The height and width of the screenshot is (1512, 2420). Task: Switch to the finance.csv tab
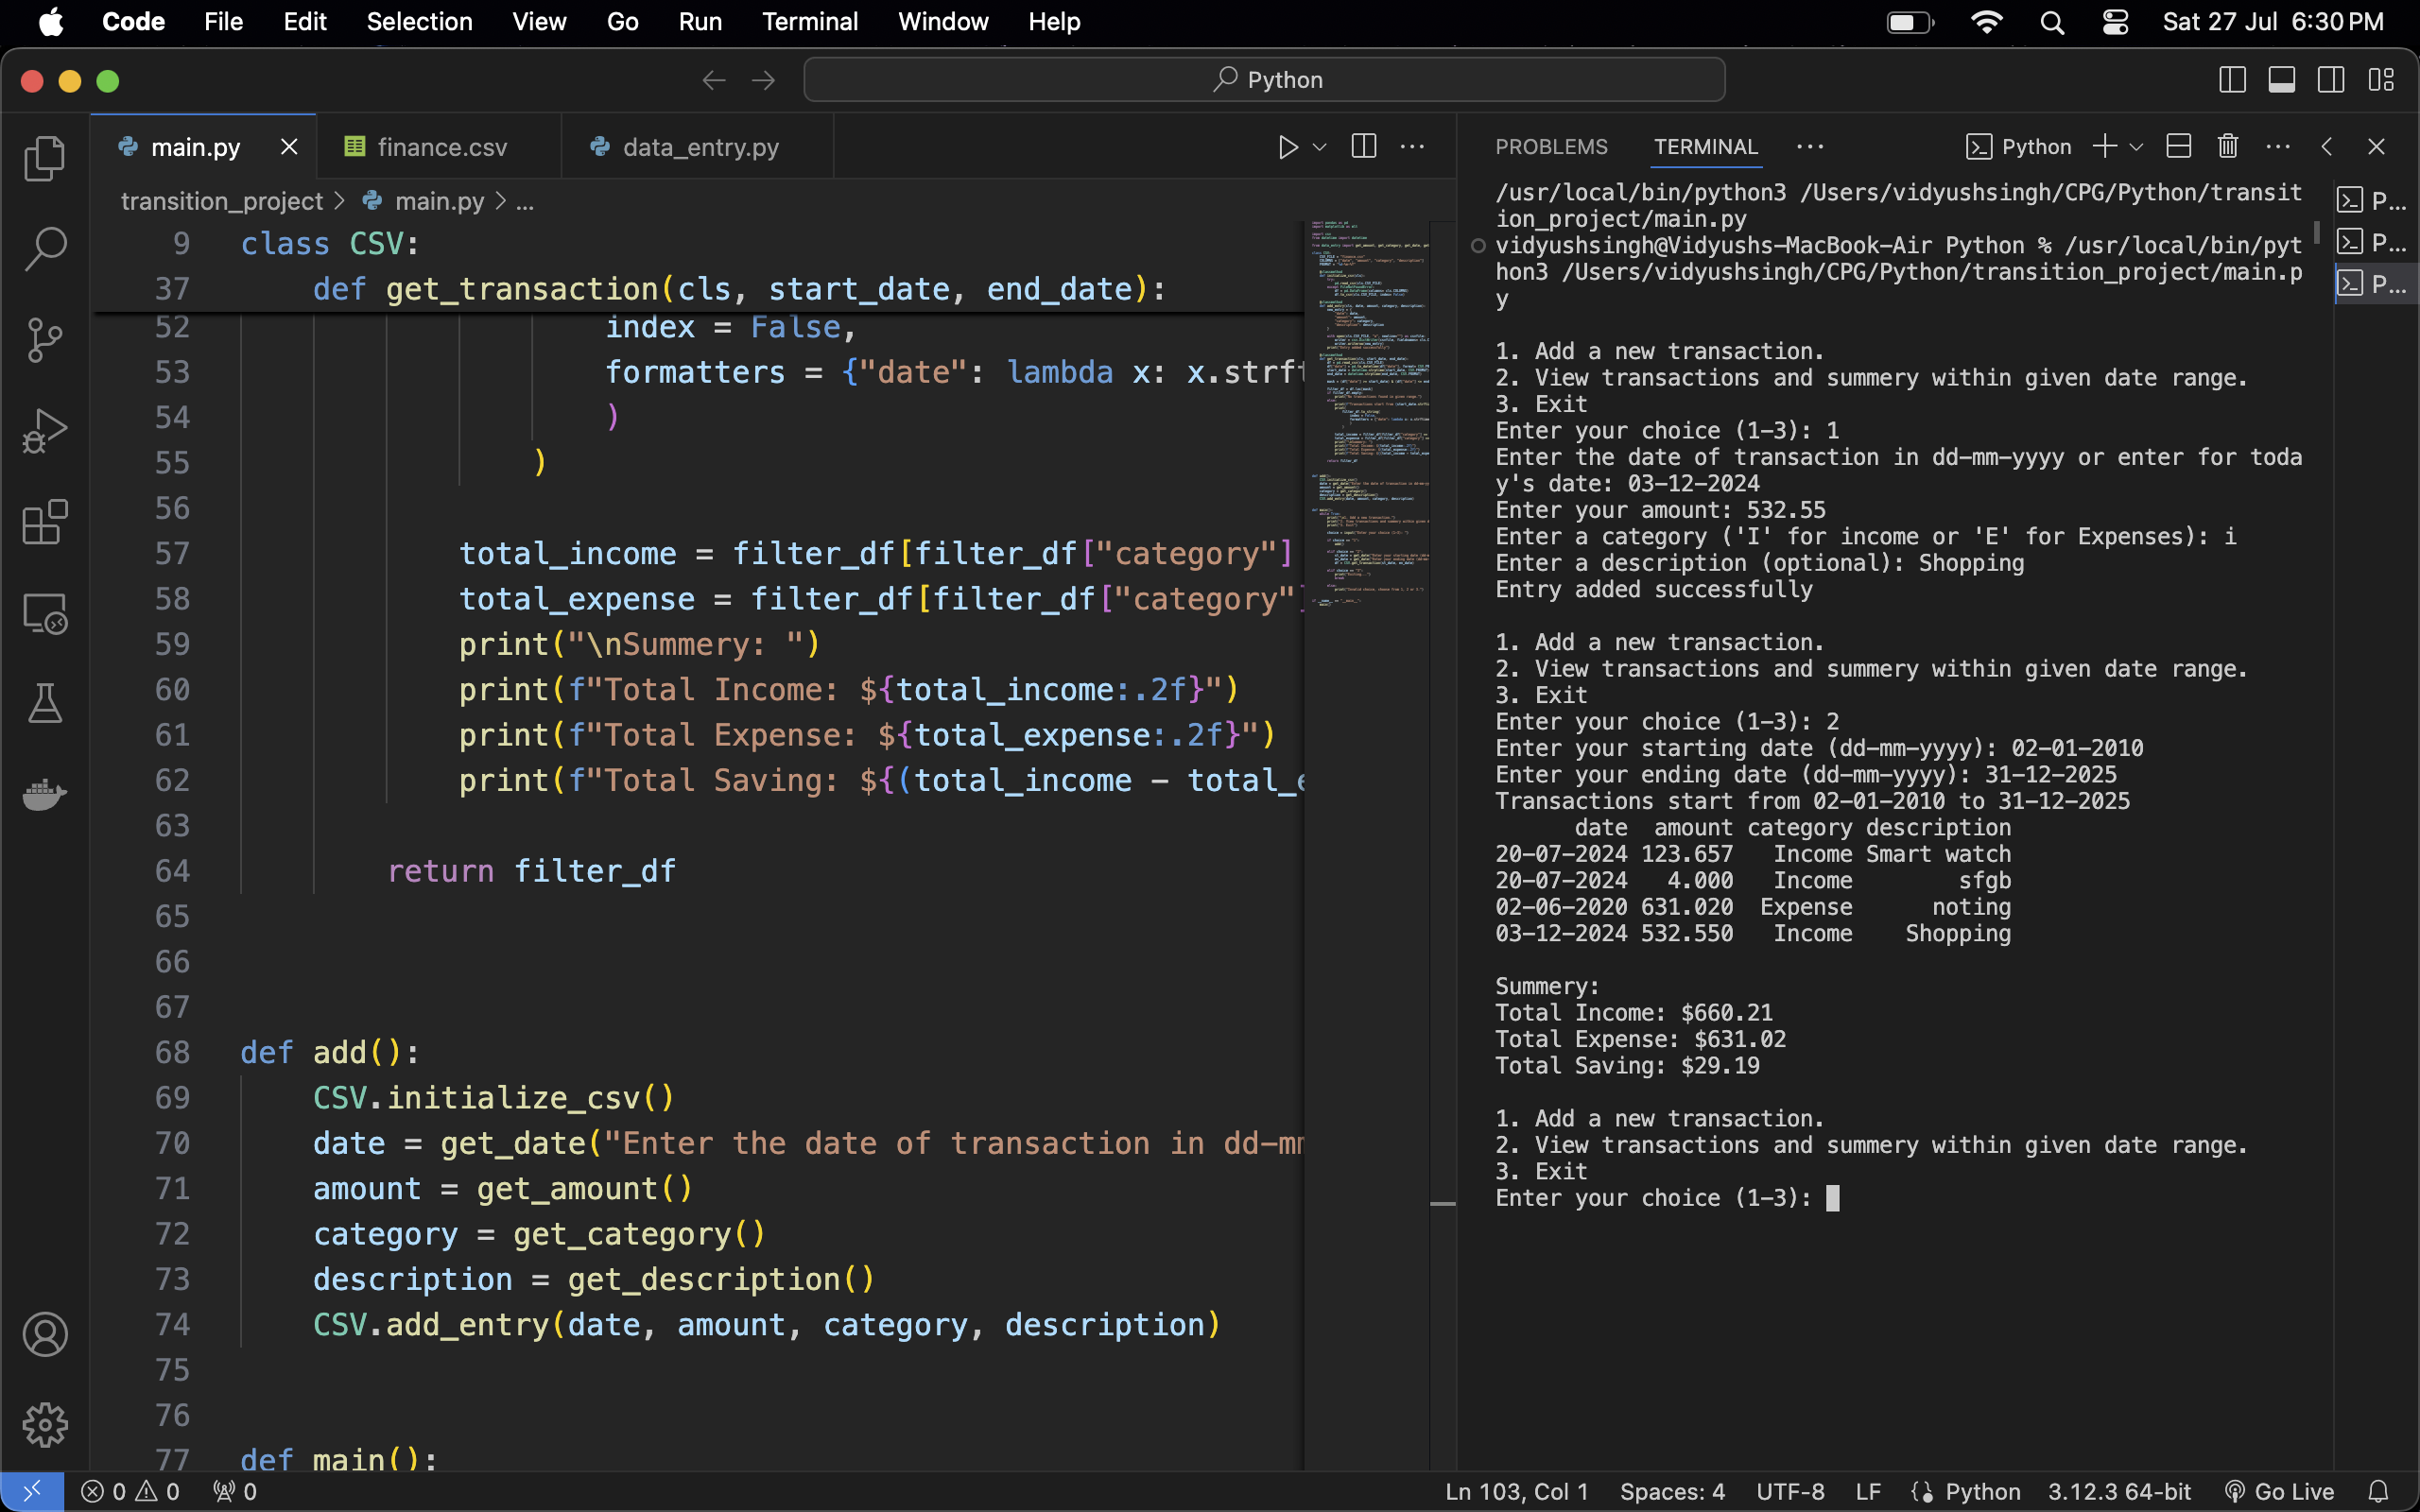click(441, 147)
